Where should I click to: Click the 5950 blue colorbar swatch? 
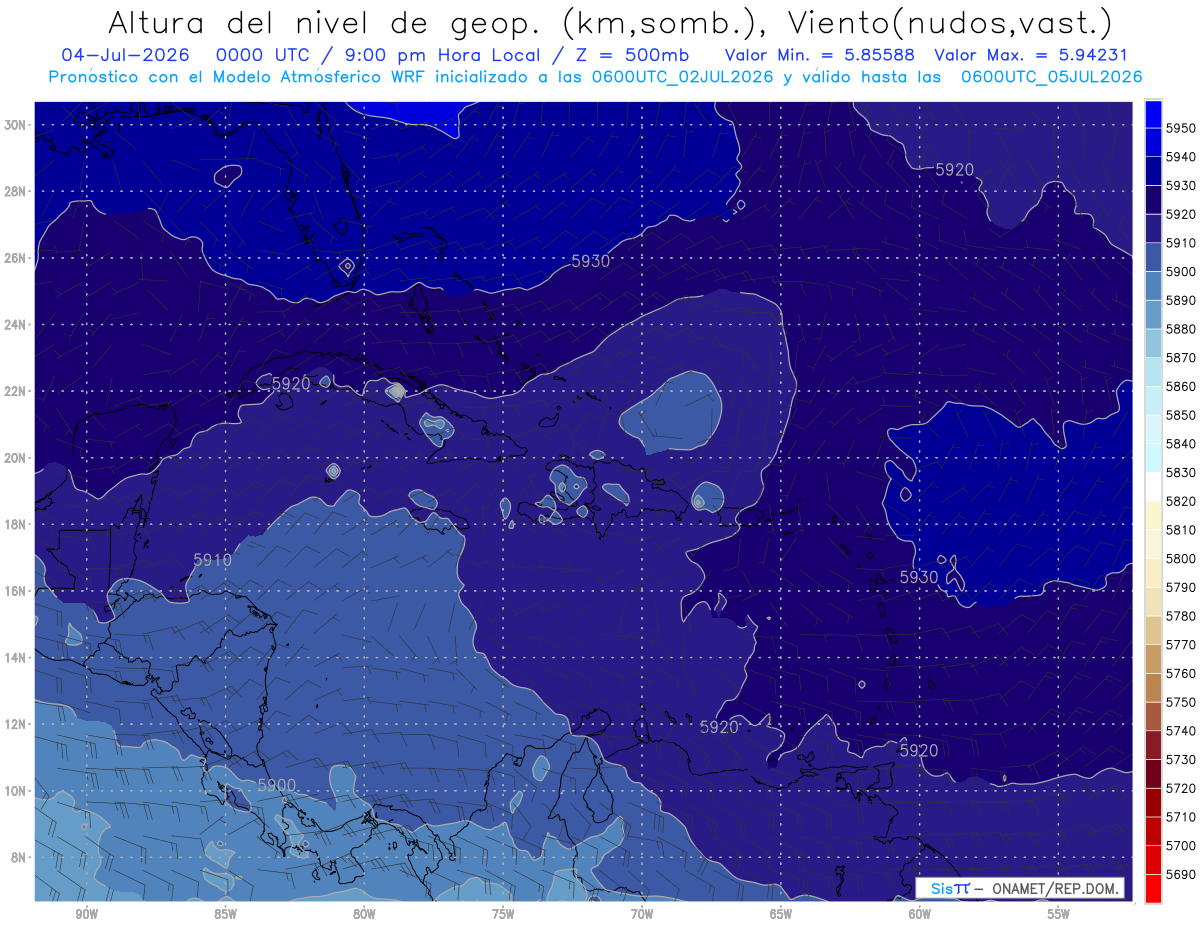pyautogui.click(x=1153, y=114)
